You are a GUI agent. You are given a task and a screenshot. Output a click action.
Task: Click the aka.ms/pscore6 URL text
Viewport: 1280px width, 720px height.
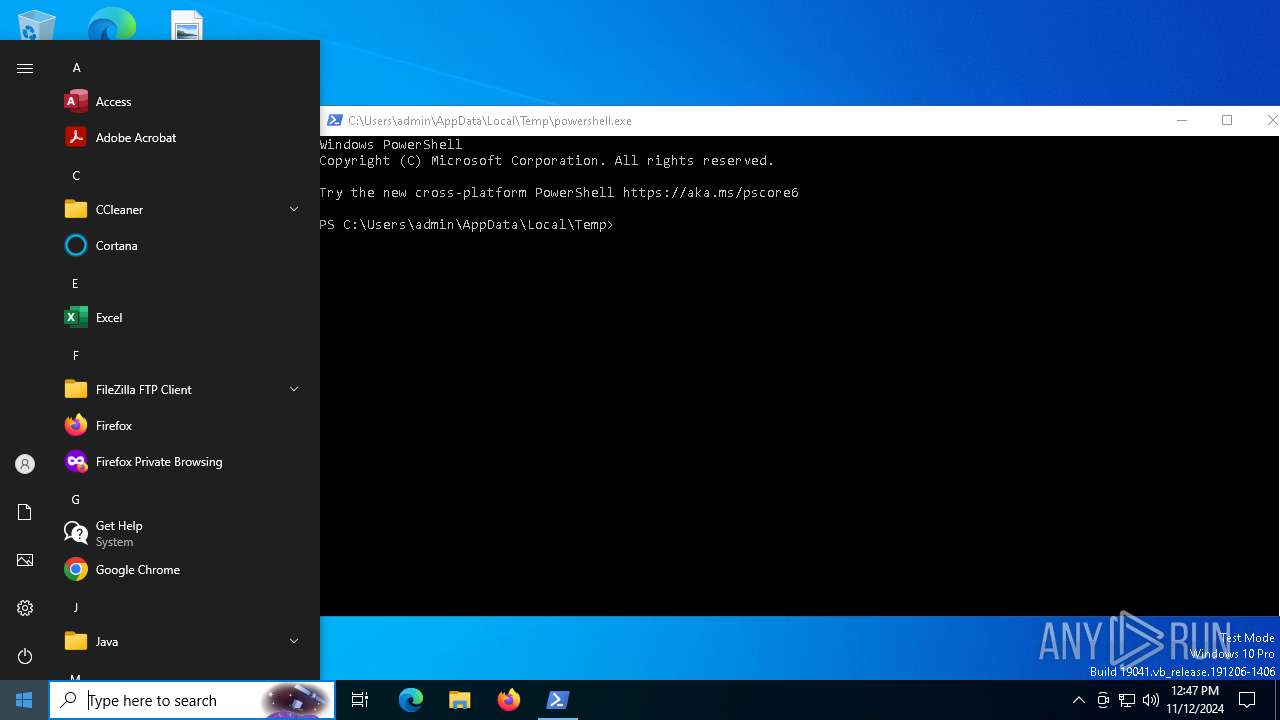tap(710, 193)
